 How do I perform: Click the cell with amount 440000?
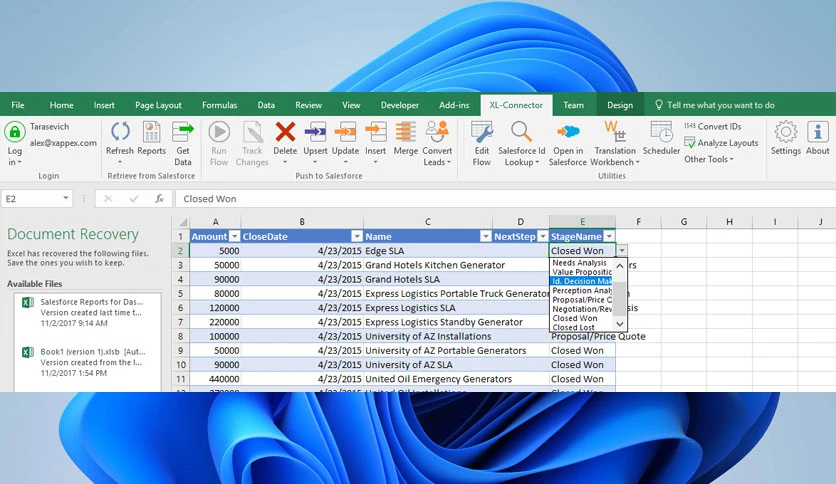pyautogui.click(x=215, y=379)
